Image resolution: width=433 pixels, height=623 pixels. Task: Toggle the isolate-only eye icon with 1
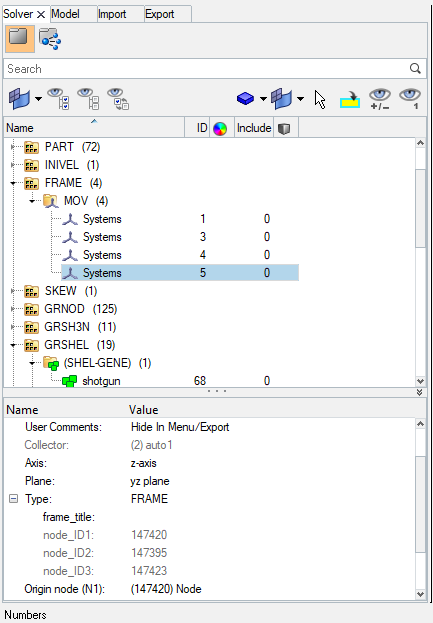[410, 99]
